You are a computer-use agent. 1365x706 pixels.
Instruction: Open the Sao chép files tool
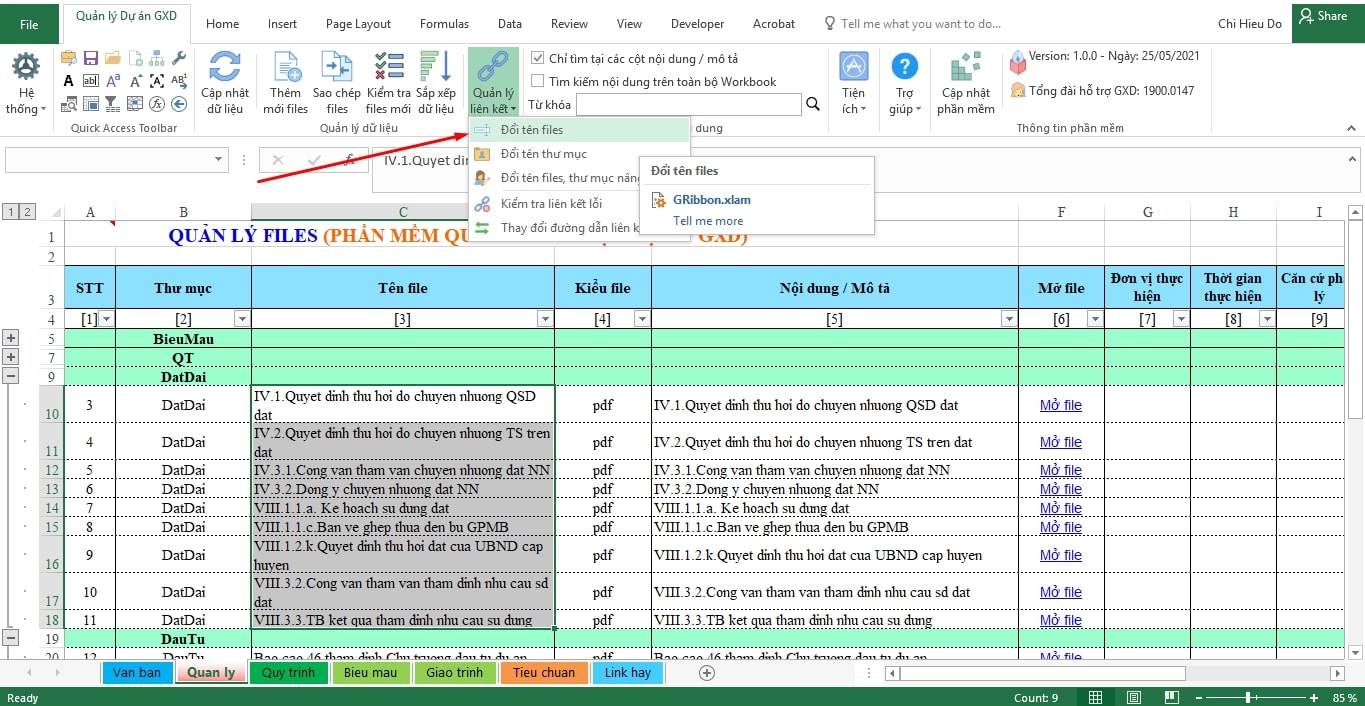337,69
